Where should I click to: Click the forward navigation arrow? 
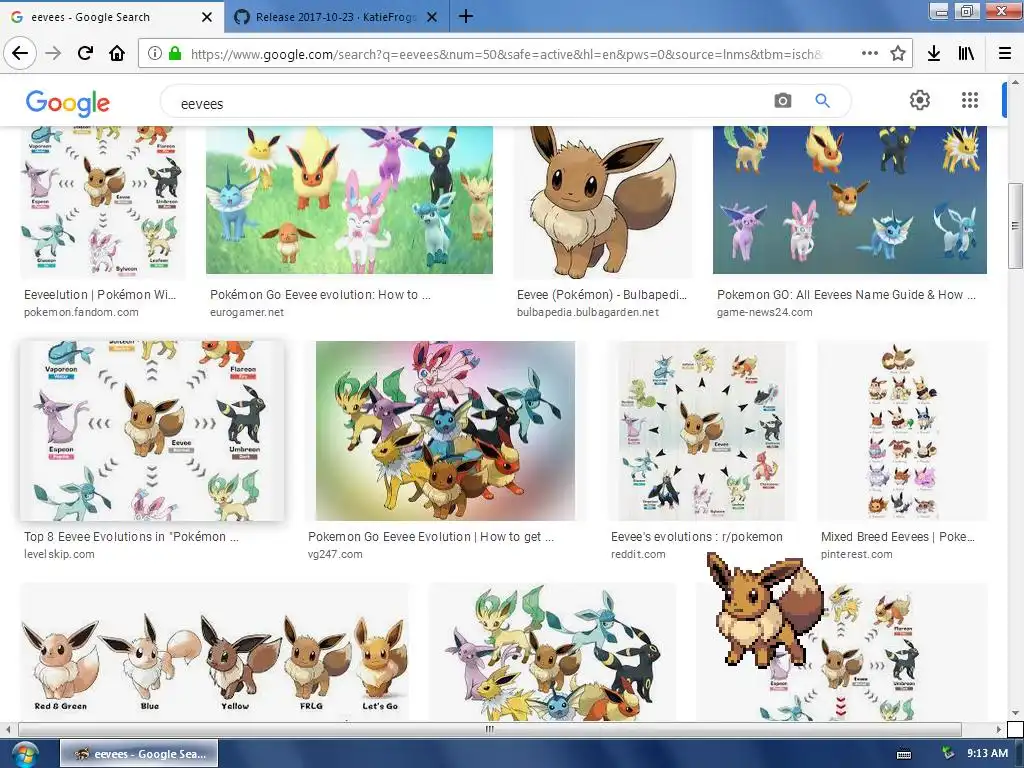[x=53, y=53]
